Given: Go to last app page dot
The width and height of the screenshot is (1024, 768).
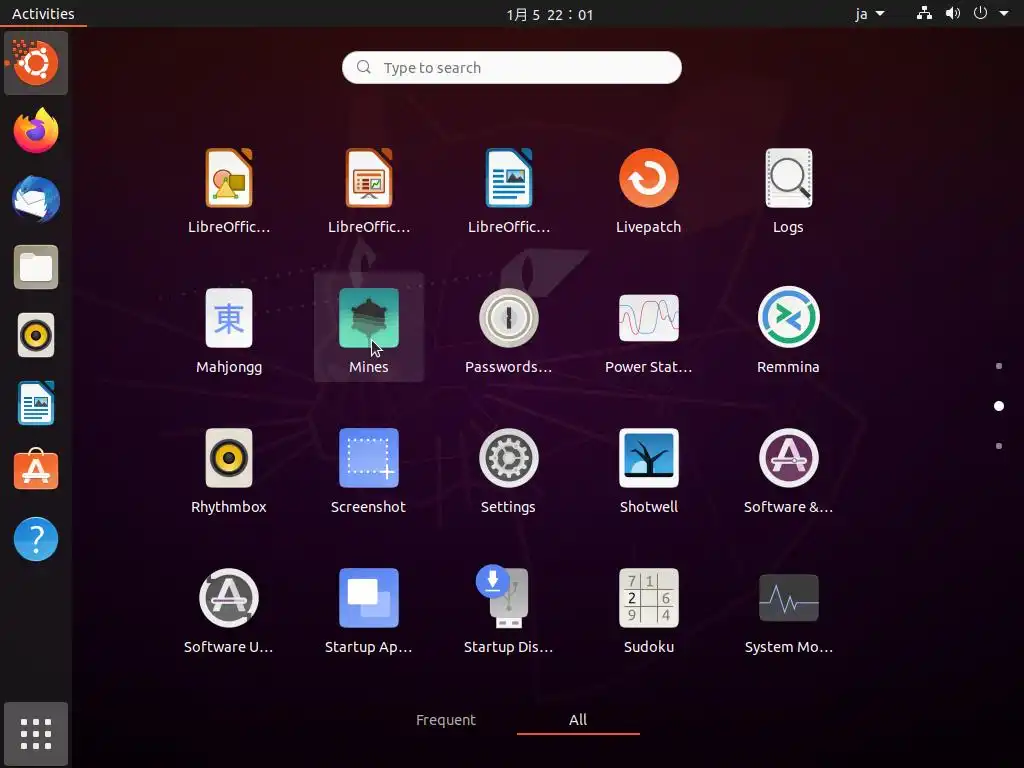Looking at the screenshot, I should [x=999, y=446].
